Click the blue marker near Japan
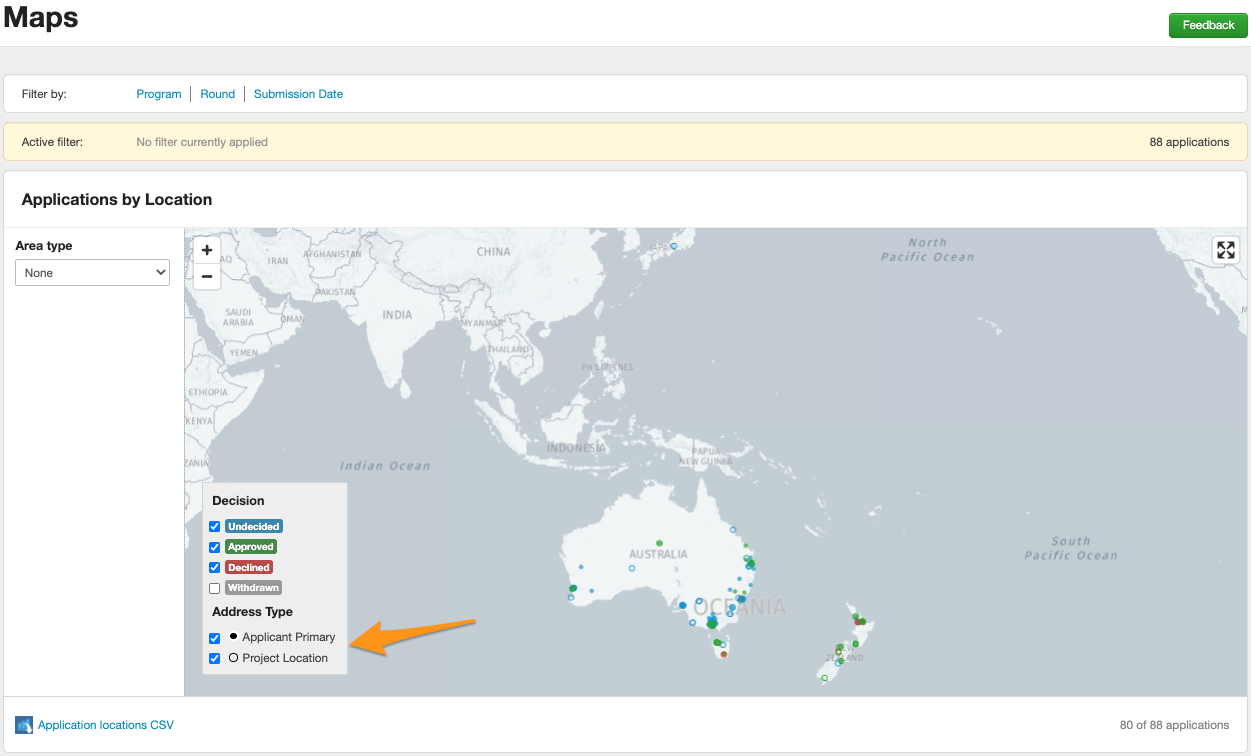 [x=674, y=246]
